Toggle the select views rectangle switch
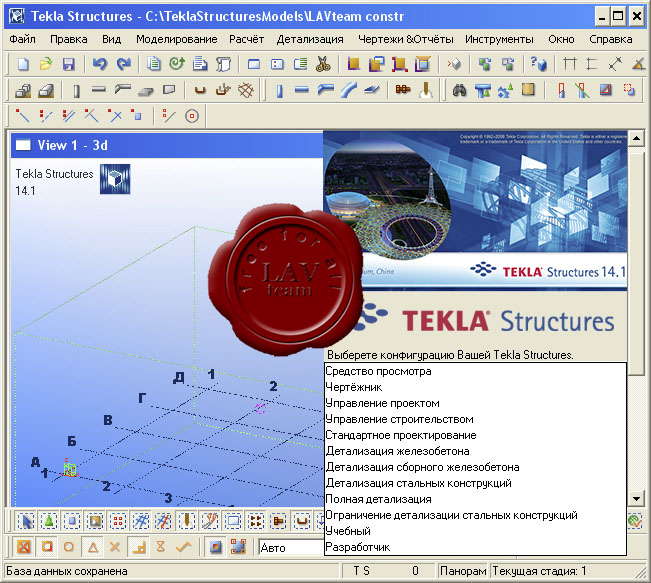This screenshot has height=583, width=651. (232, 521)
